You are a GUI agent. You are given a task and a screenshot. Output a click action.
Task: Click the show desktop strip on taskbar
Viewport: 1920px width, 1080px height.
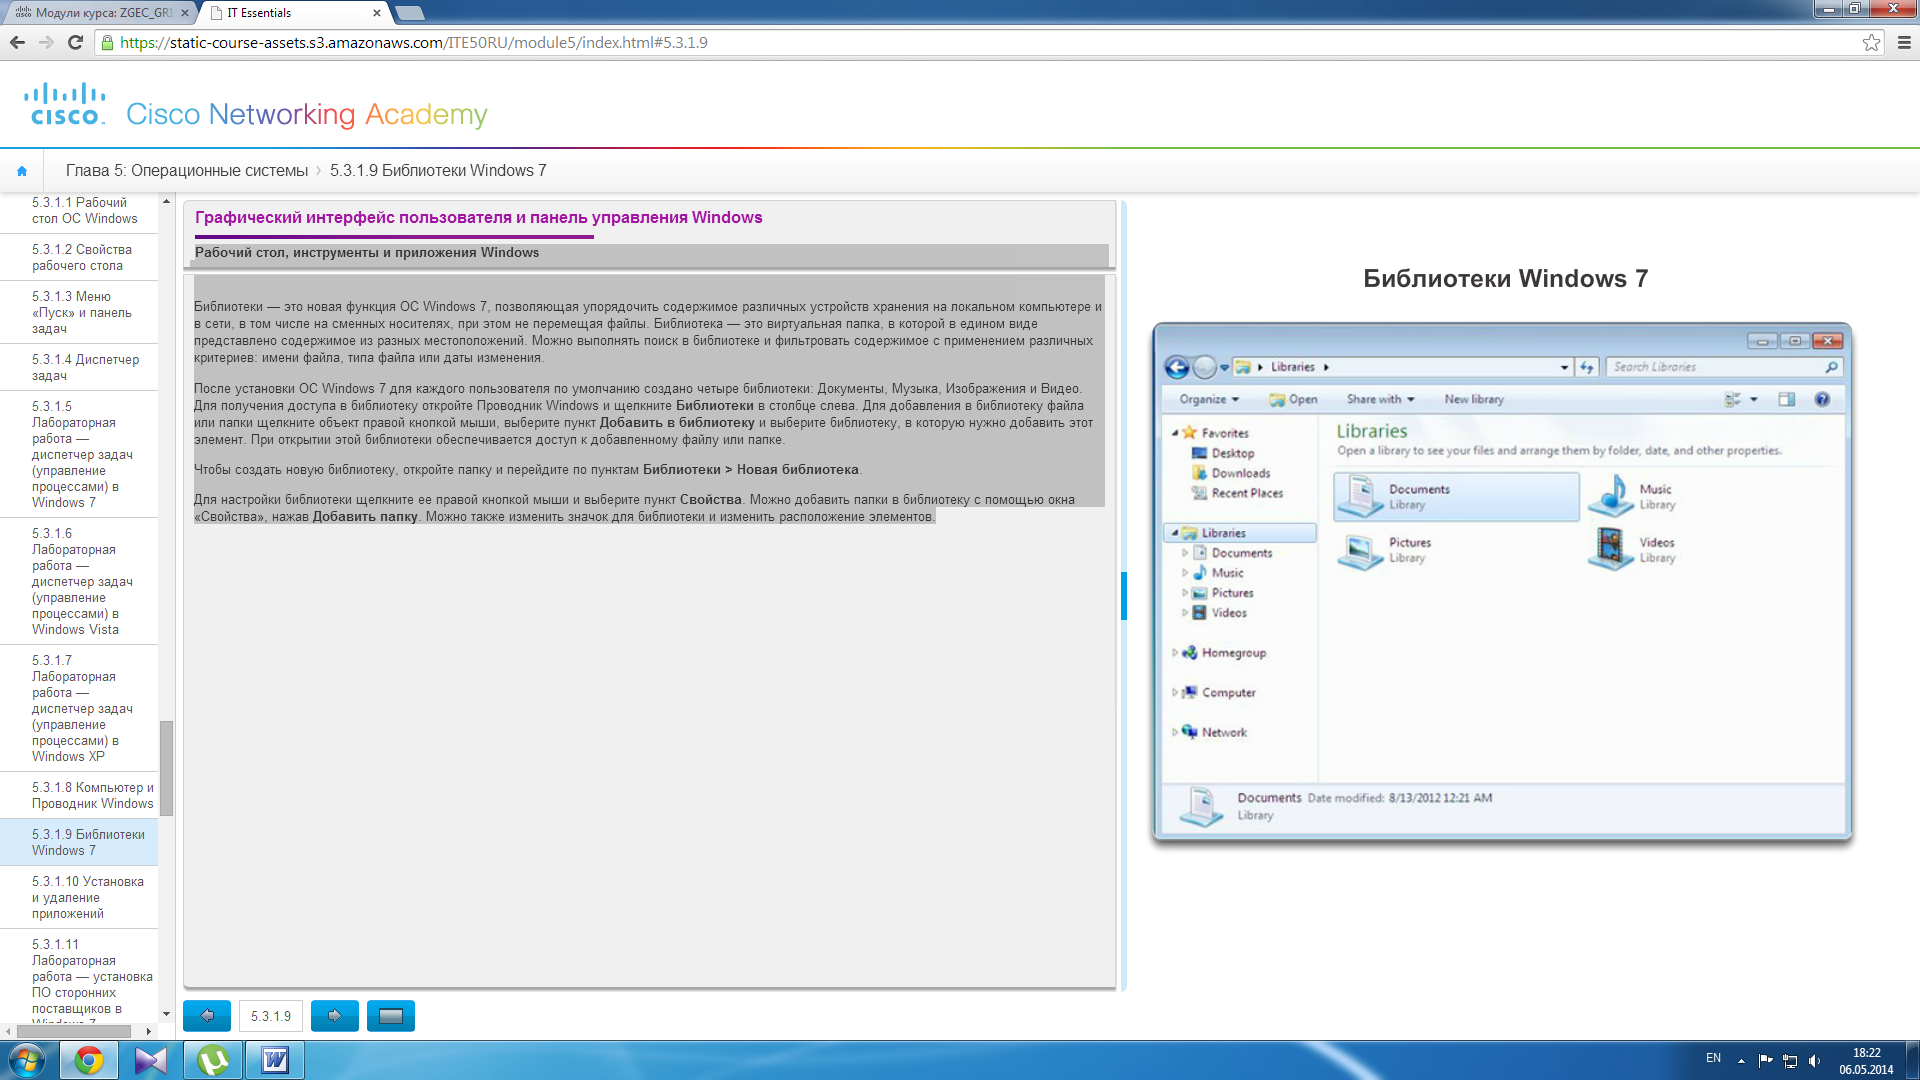(x=1912, y=1060)
